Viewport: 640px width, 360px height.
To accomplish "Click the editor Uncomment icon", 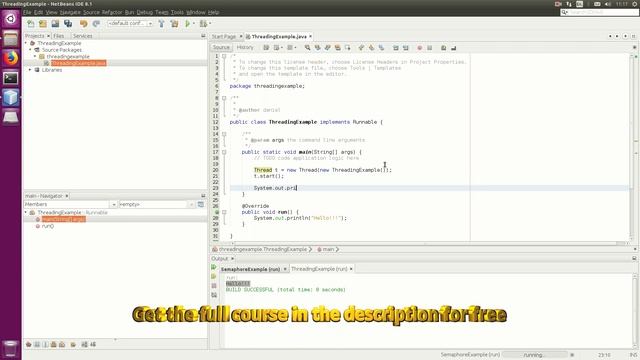I will click(x=453, y=48).
